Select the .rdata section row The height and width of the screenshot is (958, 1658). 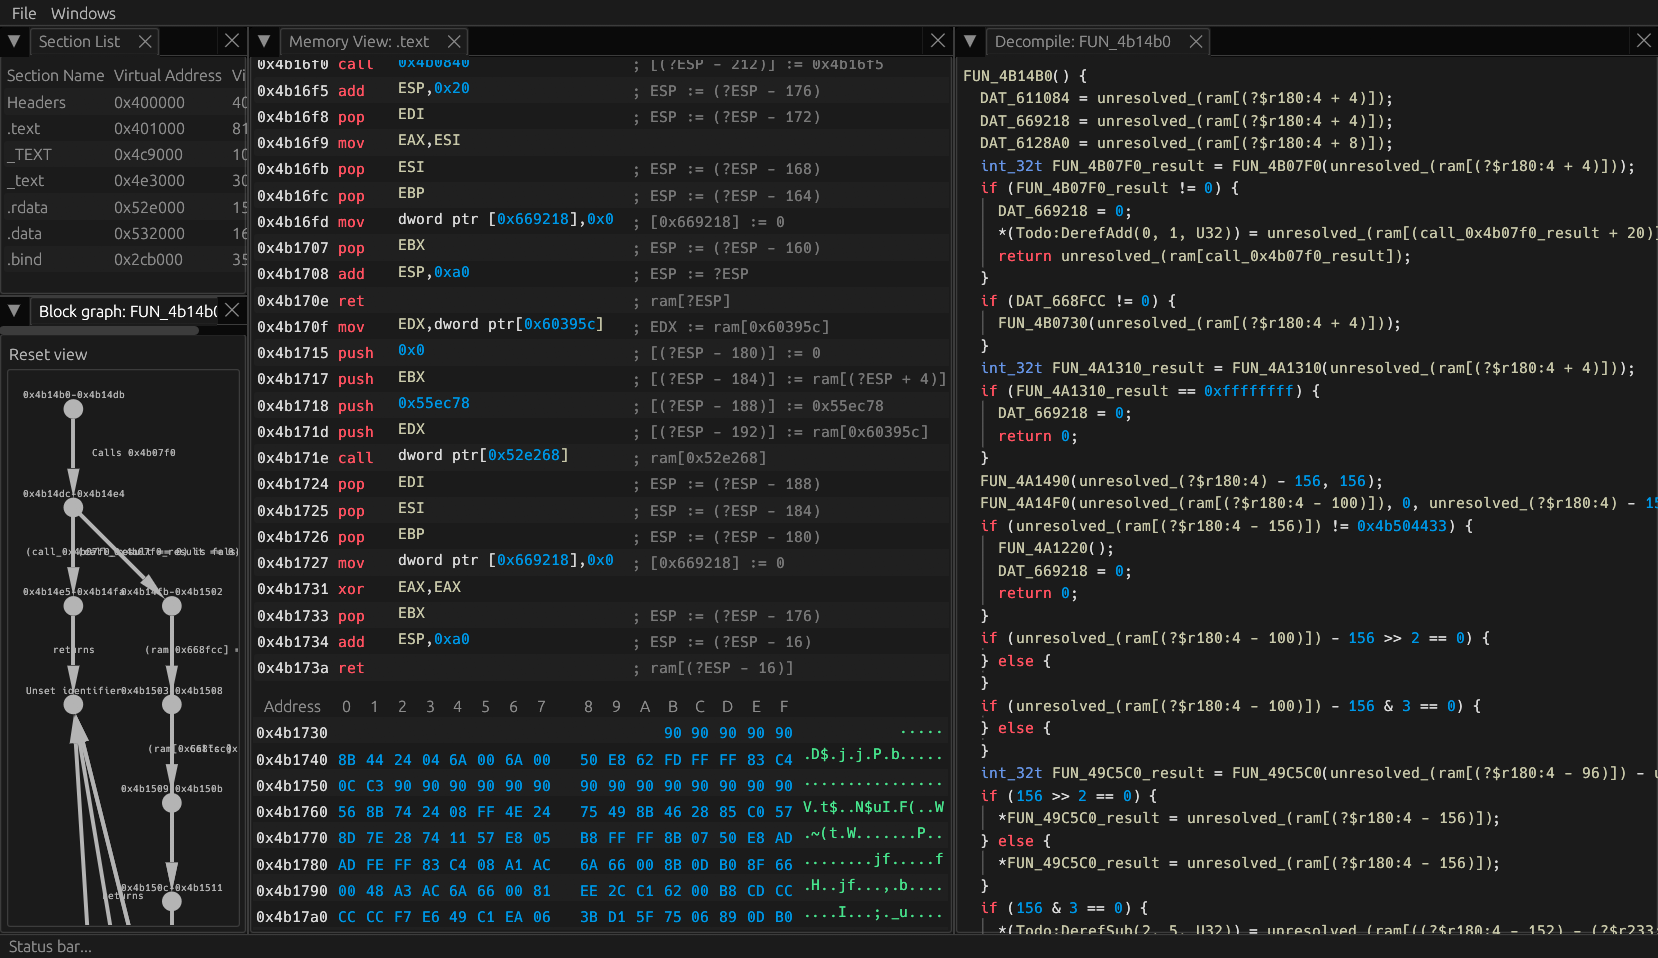point(124,207)
